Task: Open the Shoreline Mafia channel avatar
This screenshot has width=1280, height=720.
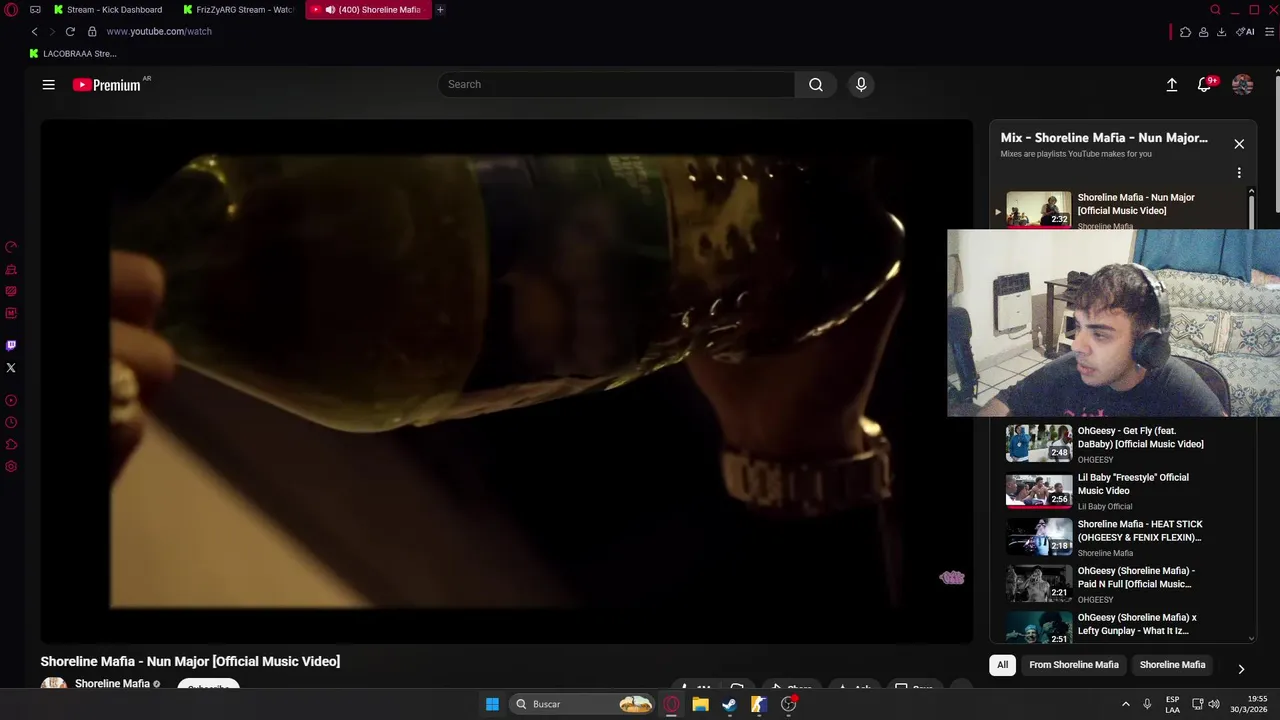Action: click(x=54, y=685)
